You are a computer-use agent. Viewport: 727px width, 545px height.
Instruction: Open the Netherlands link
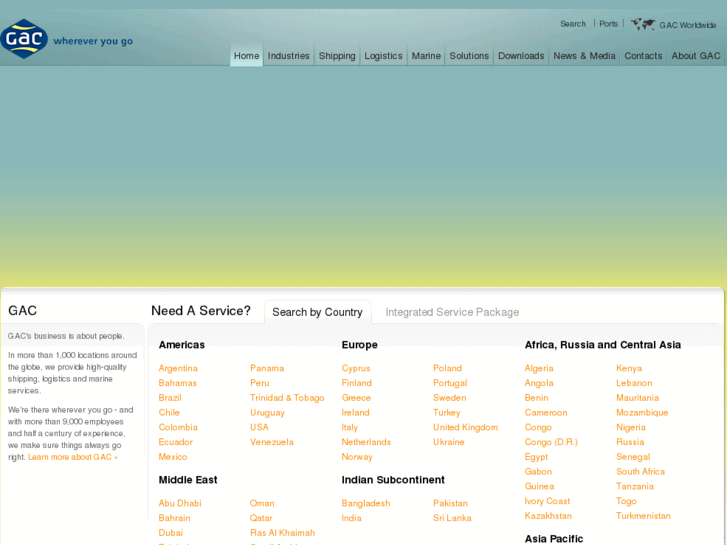(x=366, y=442)
